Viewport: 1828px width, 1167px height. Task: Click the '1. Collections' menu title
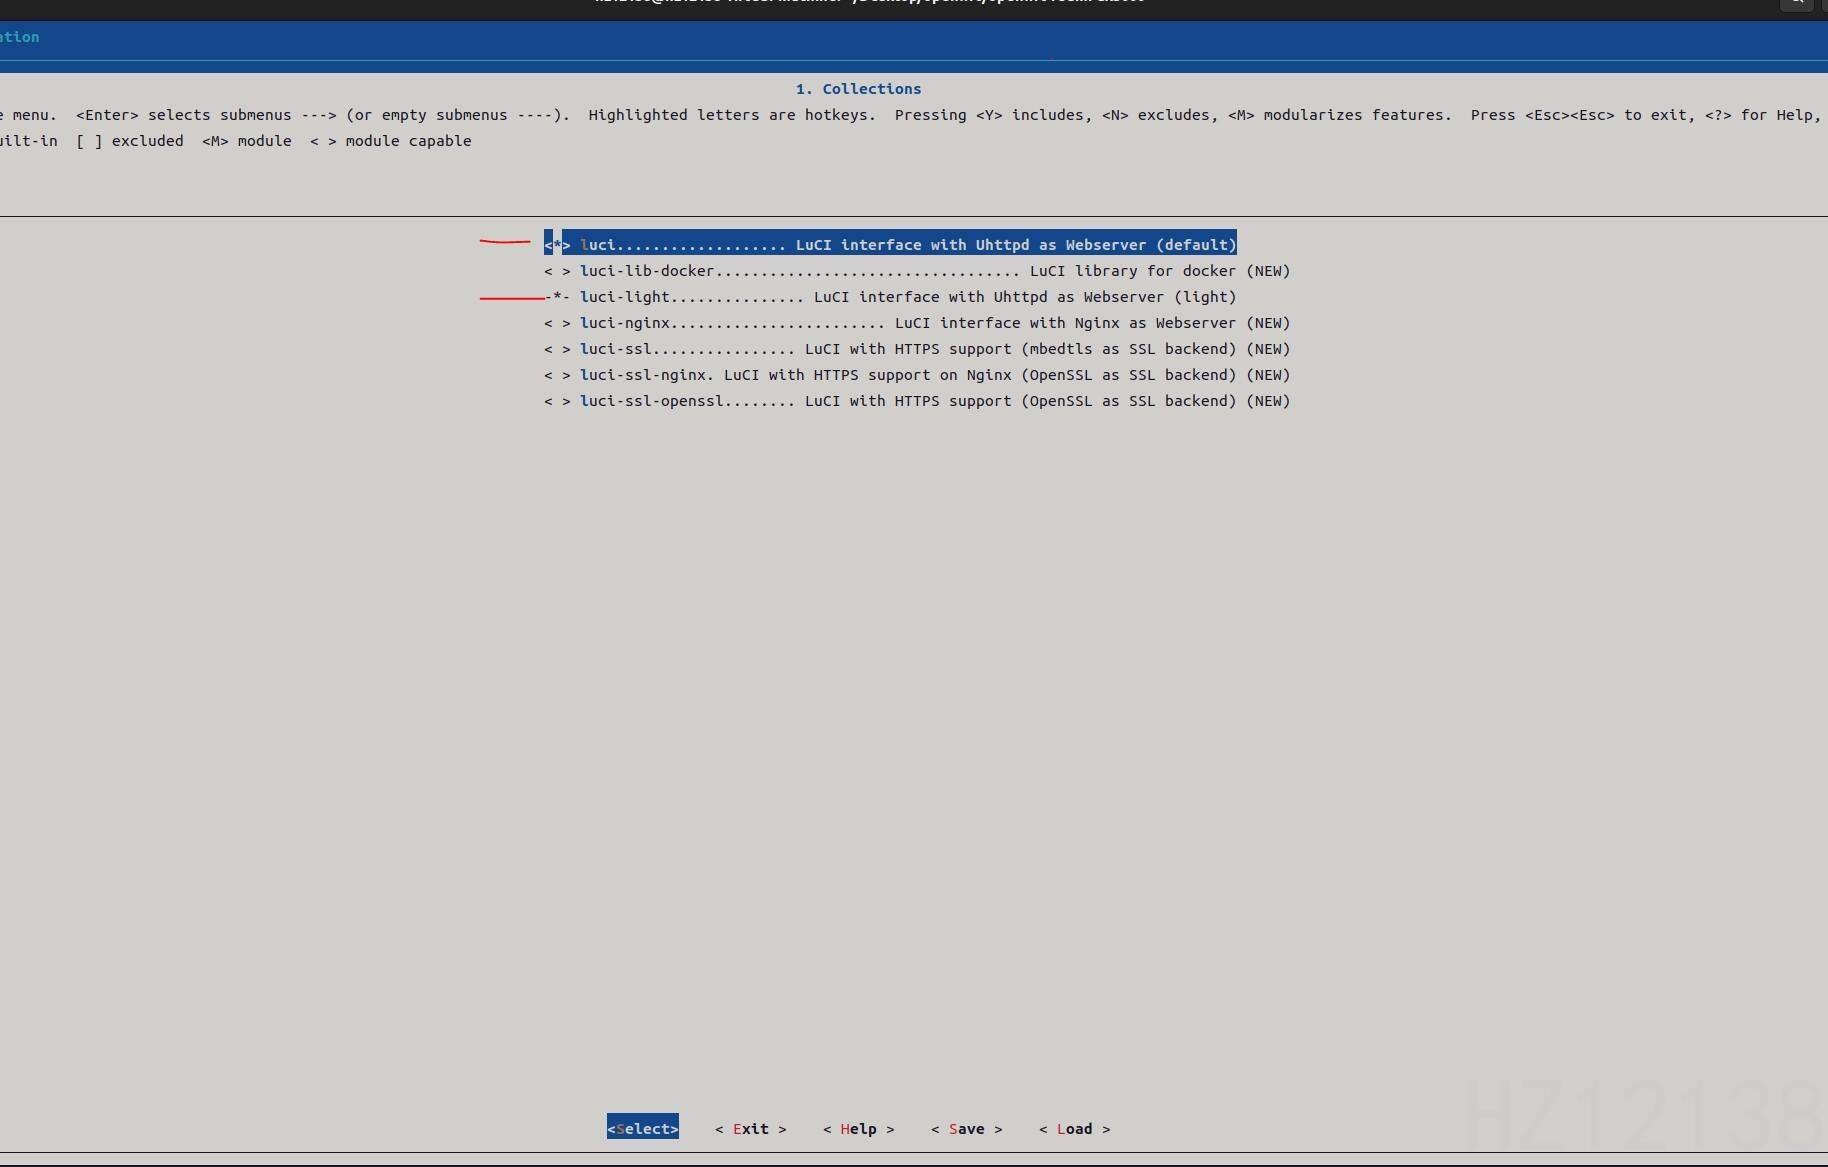(x=858, y=89)
